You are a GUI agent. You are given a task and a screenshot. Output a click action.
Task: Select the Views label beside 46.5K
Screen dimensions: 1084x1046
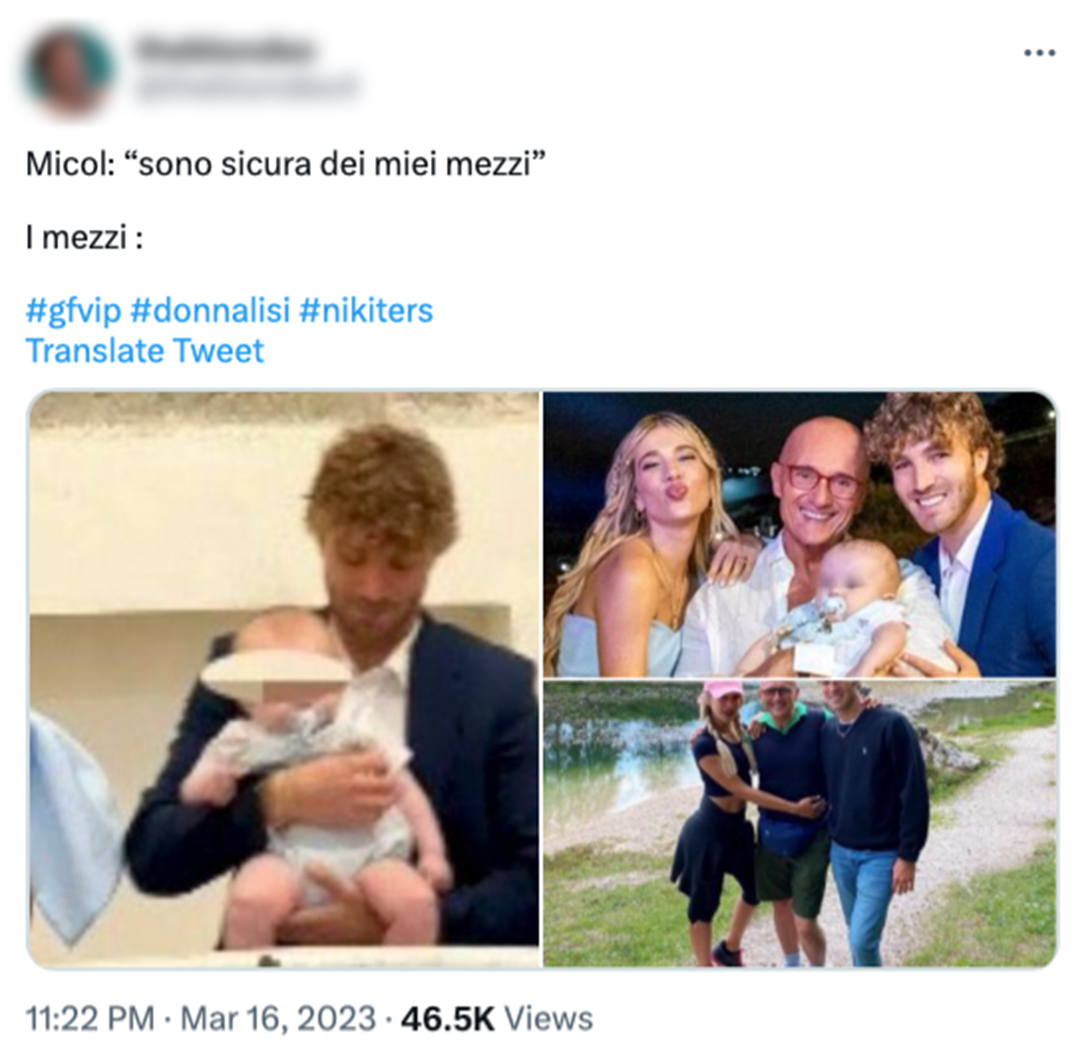(548, 1018)
